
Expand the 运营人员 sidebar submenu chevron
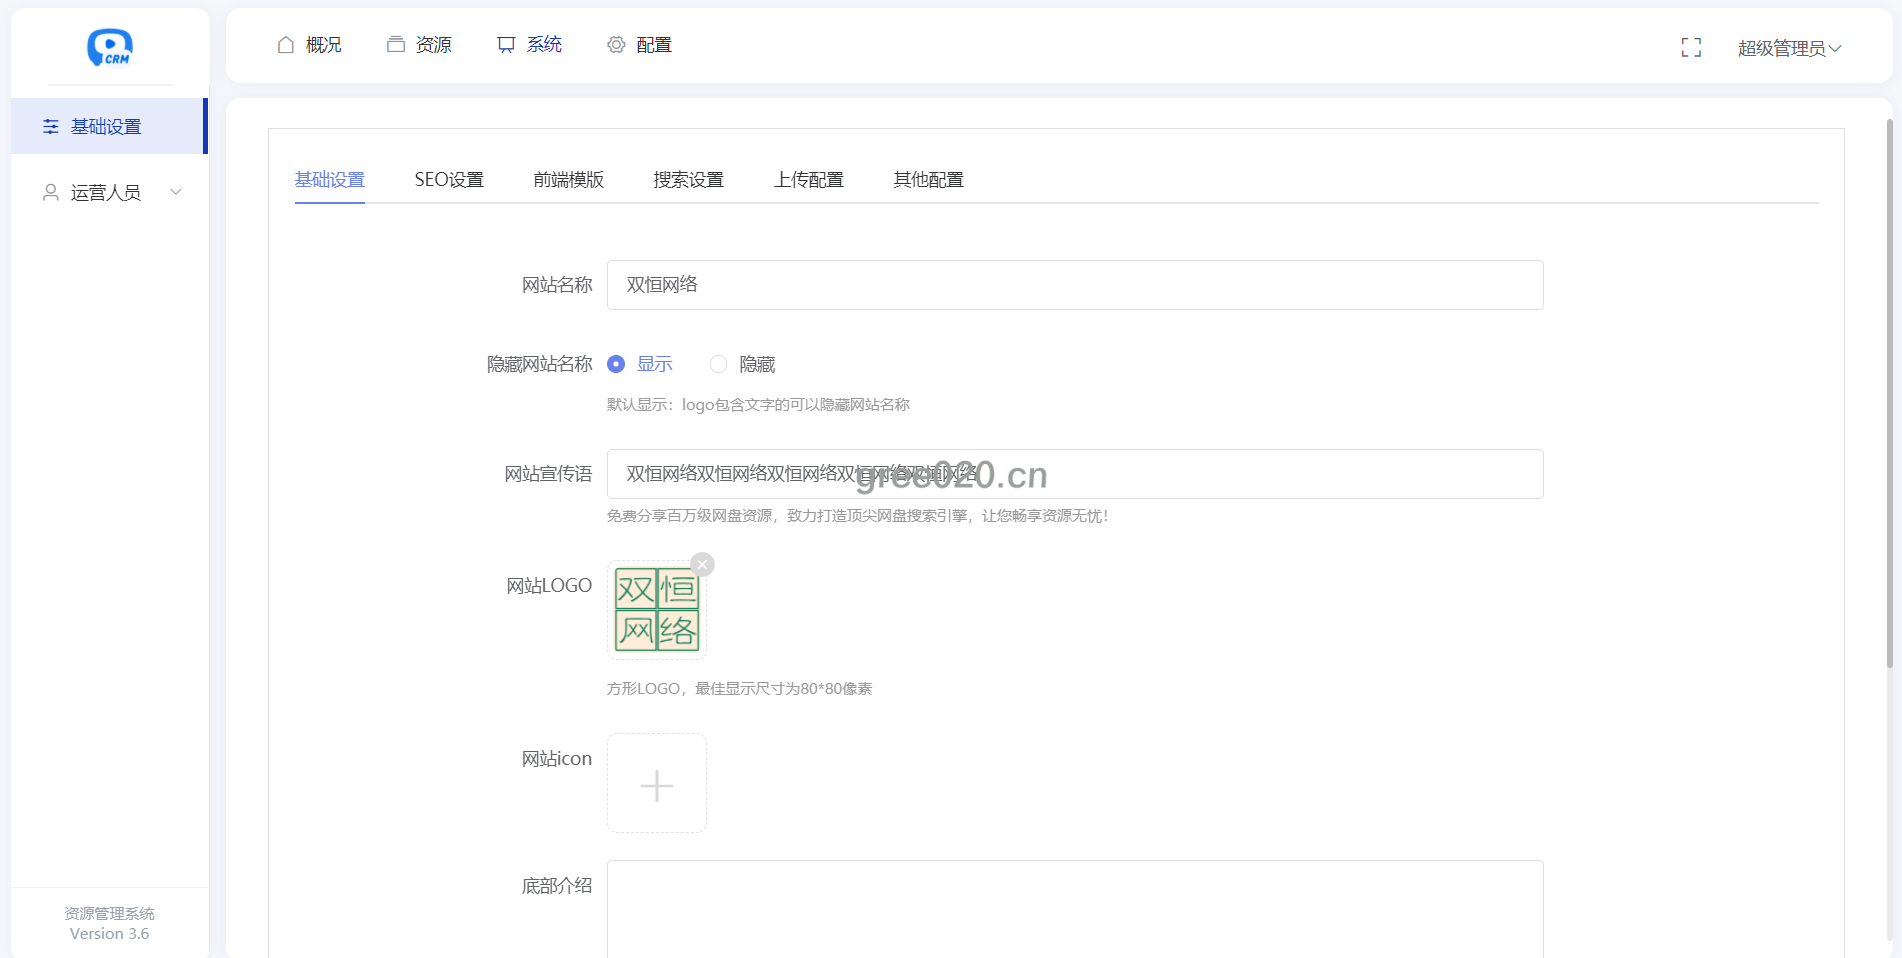point(176,192)
